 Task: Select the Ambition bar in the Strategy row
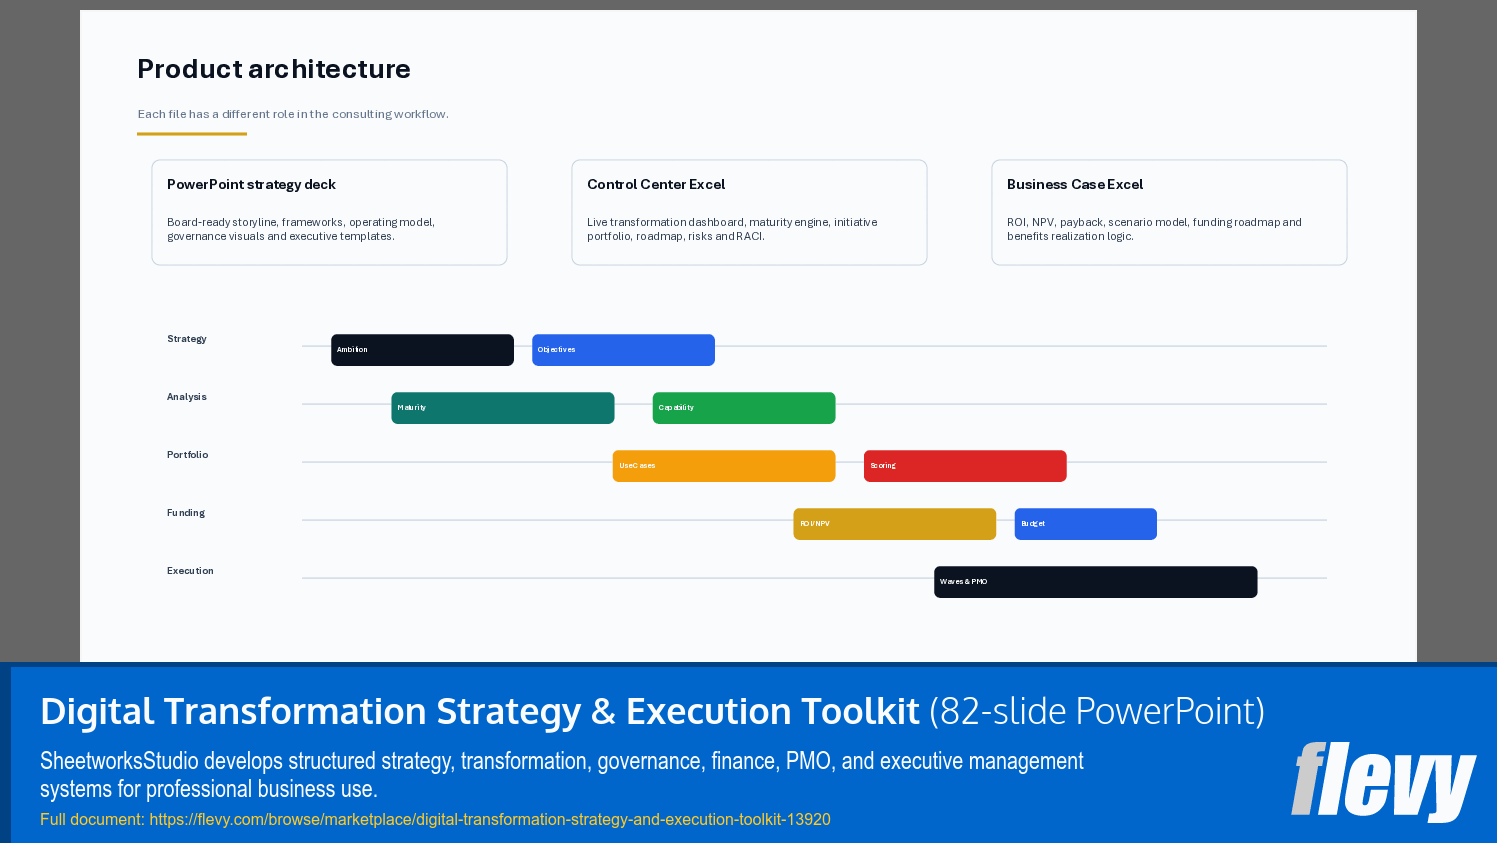(x=422, y=350)
